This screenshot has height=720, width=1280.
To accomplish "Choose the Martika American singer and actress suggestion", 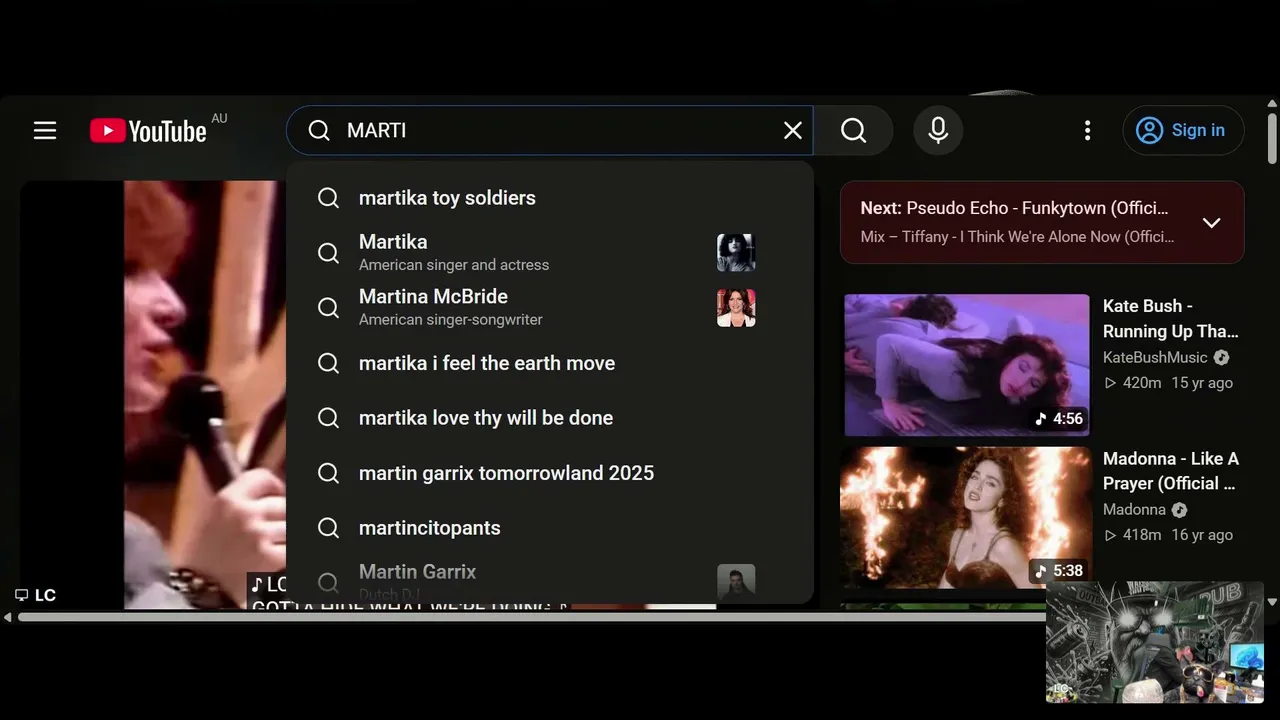I will point(550,252).
